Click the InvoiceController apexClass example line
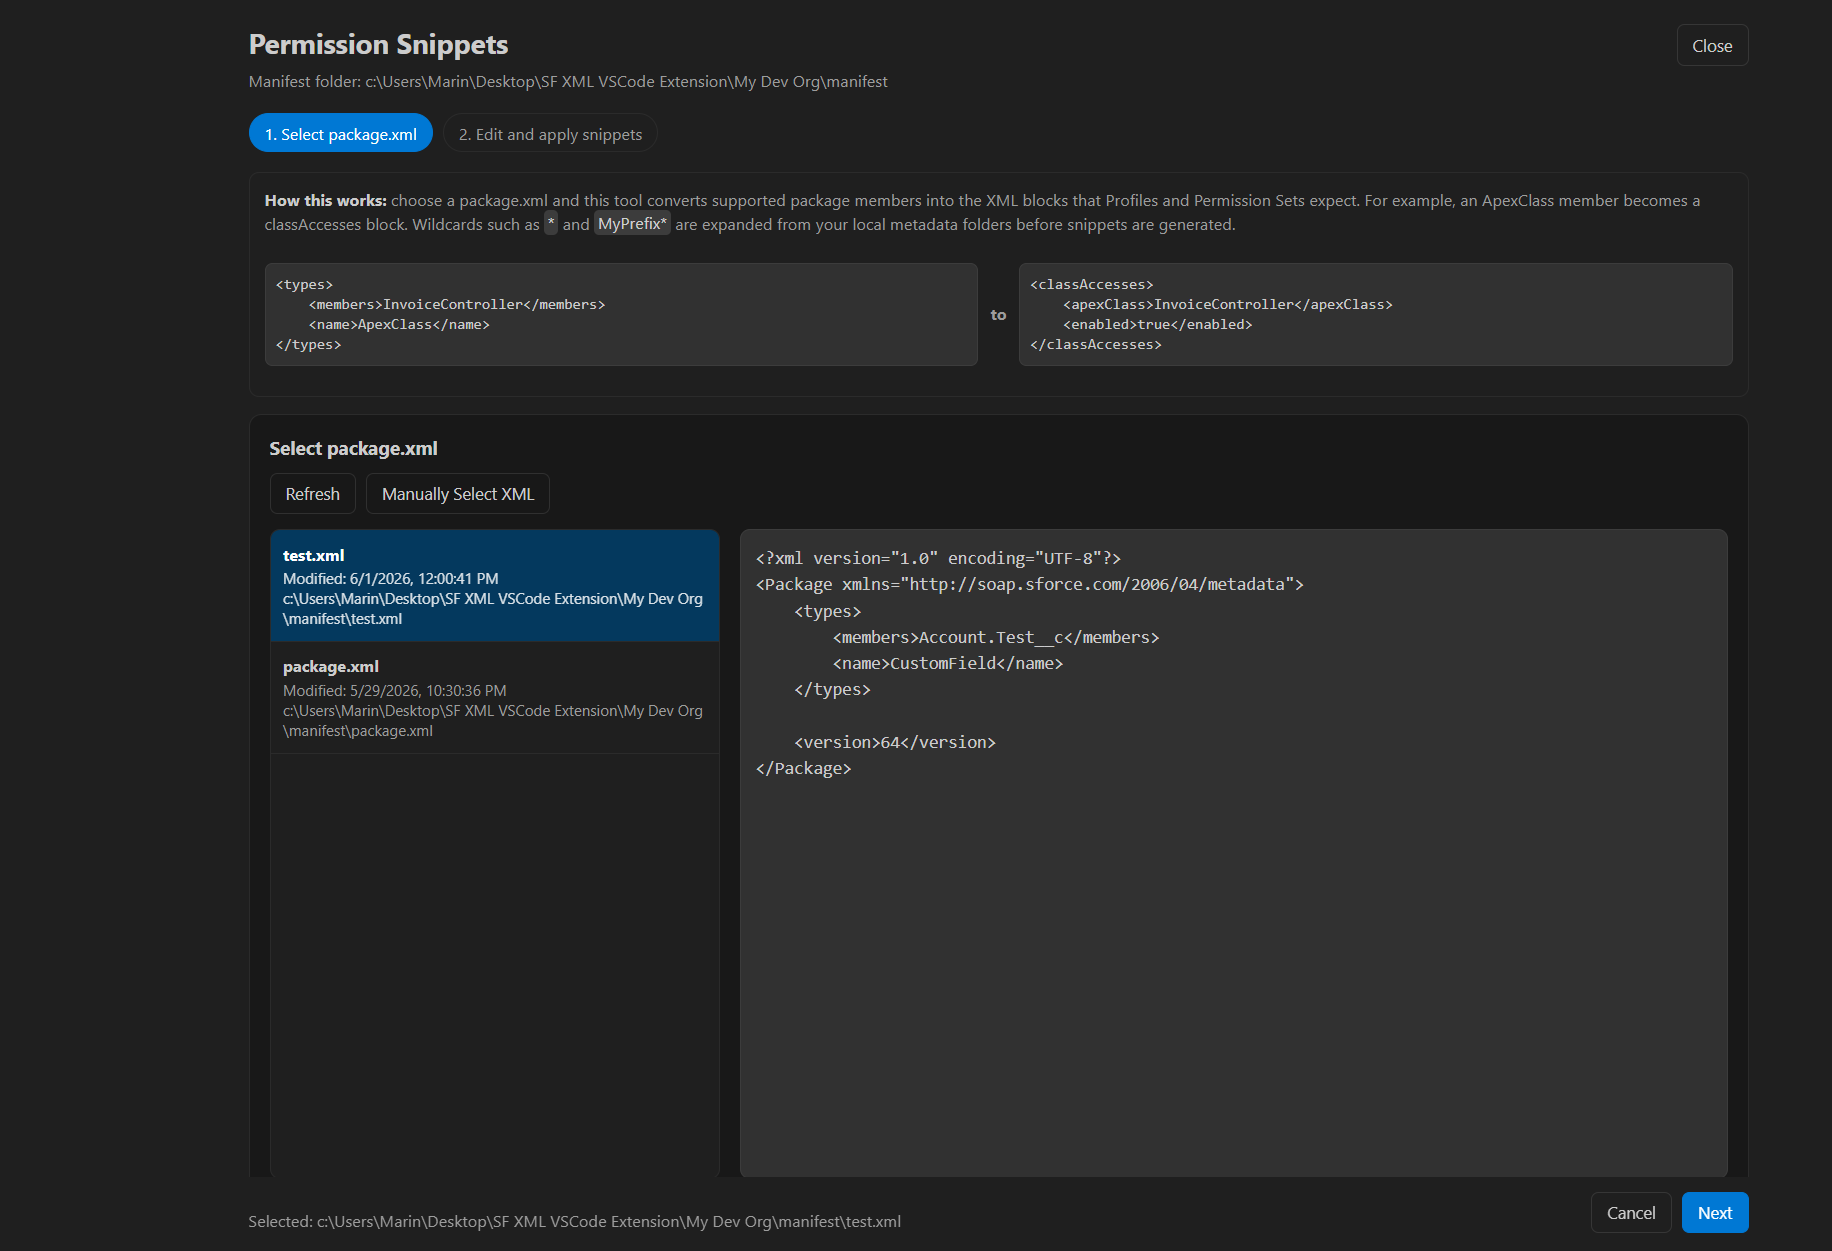This screenshot has width=1832, height=1251. pyautogui.click(x=1228, y=305)
